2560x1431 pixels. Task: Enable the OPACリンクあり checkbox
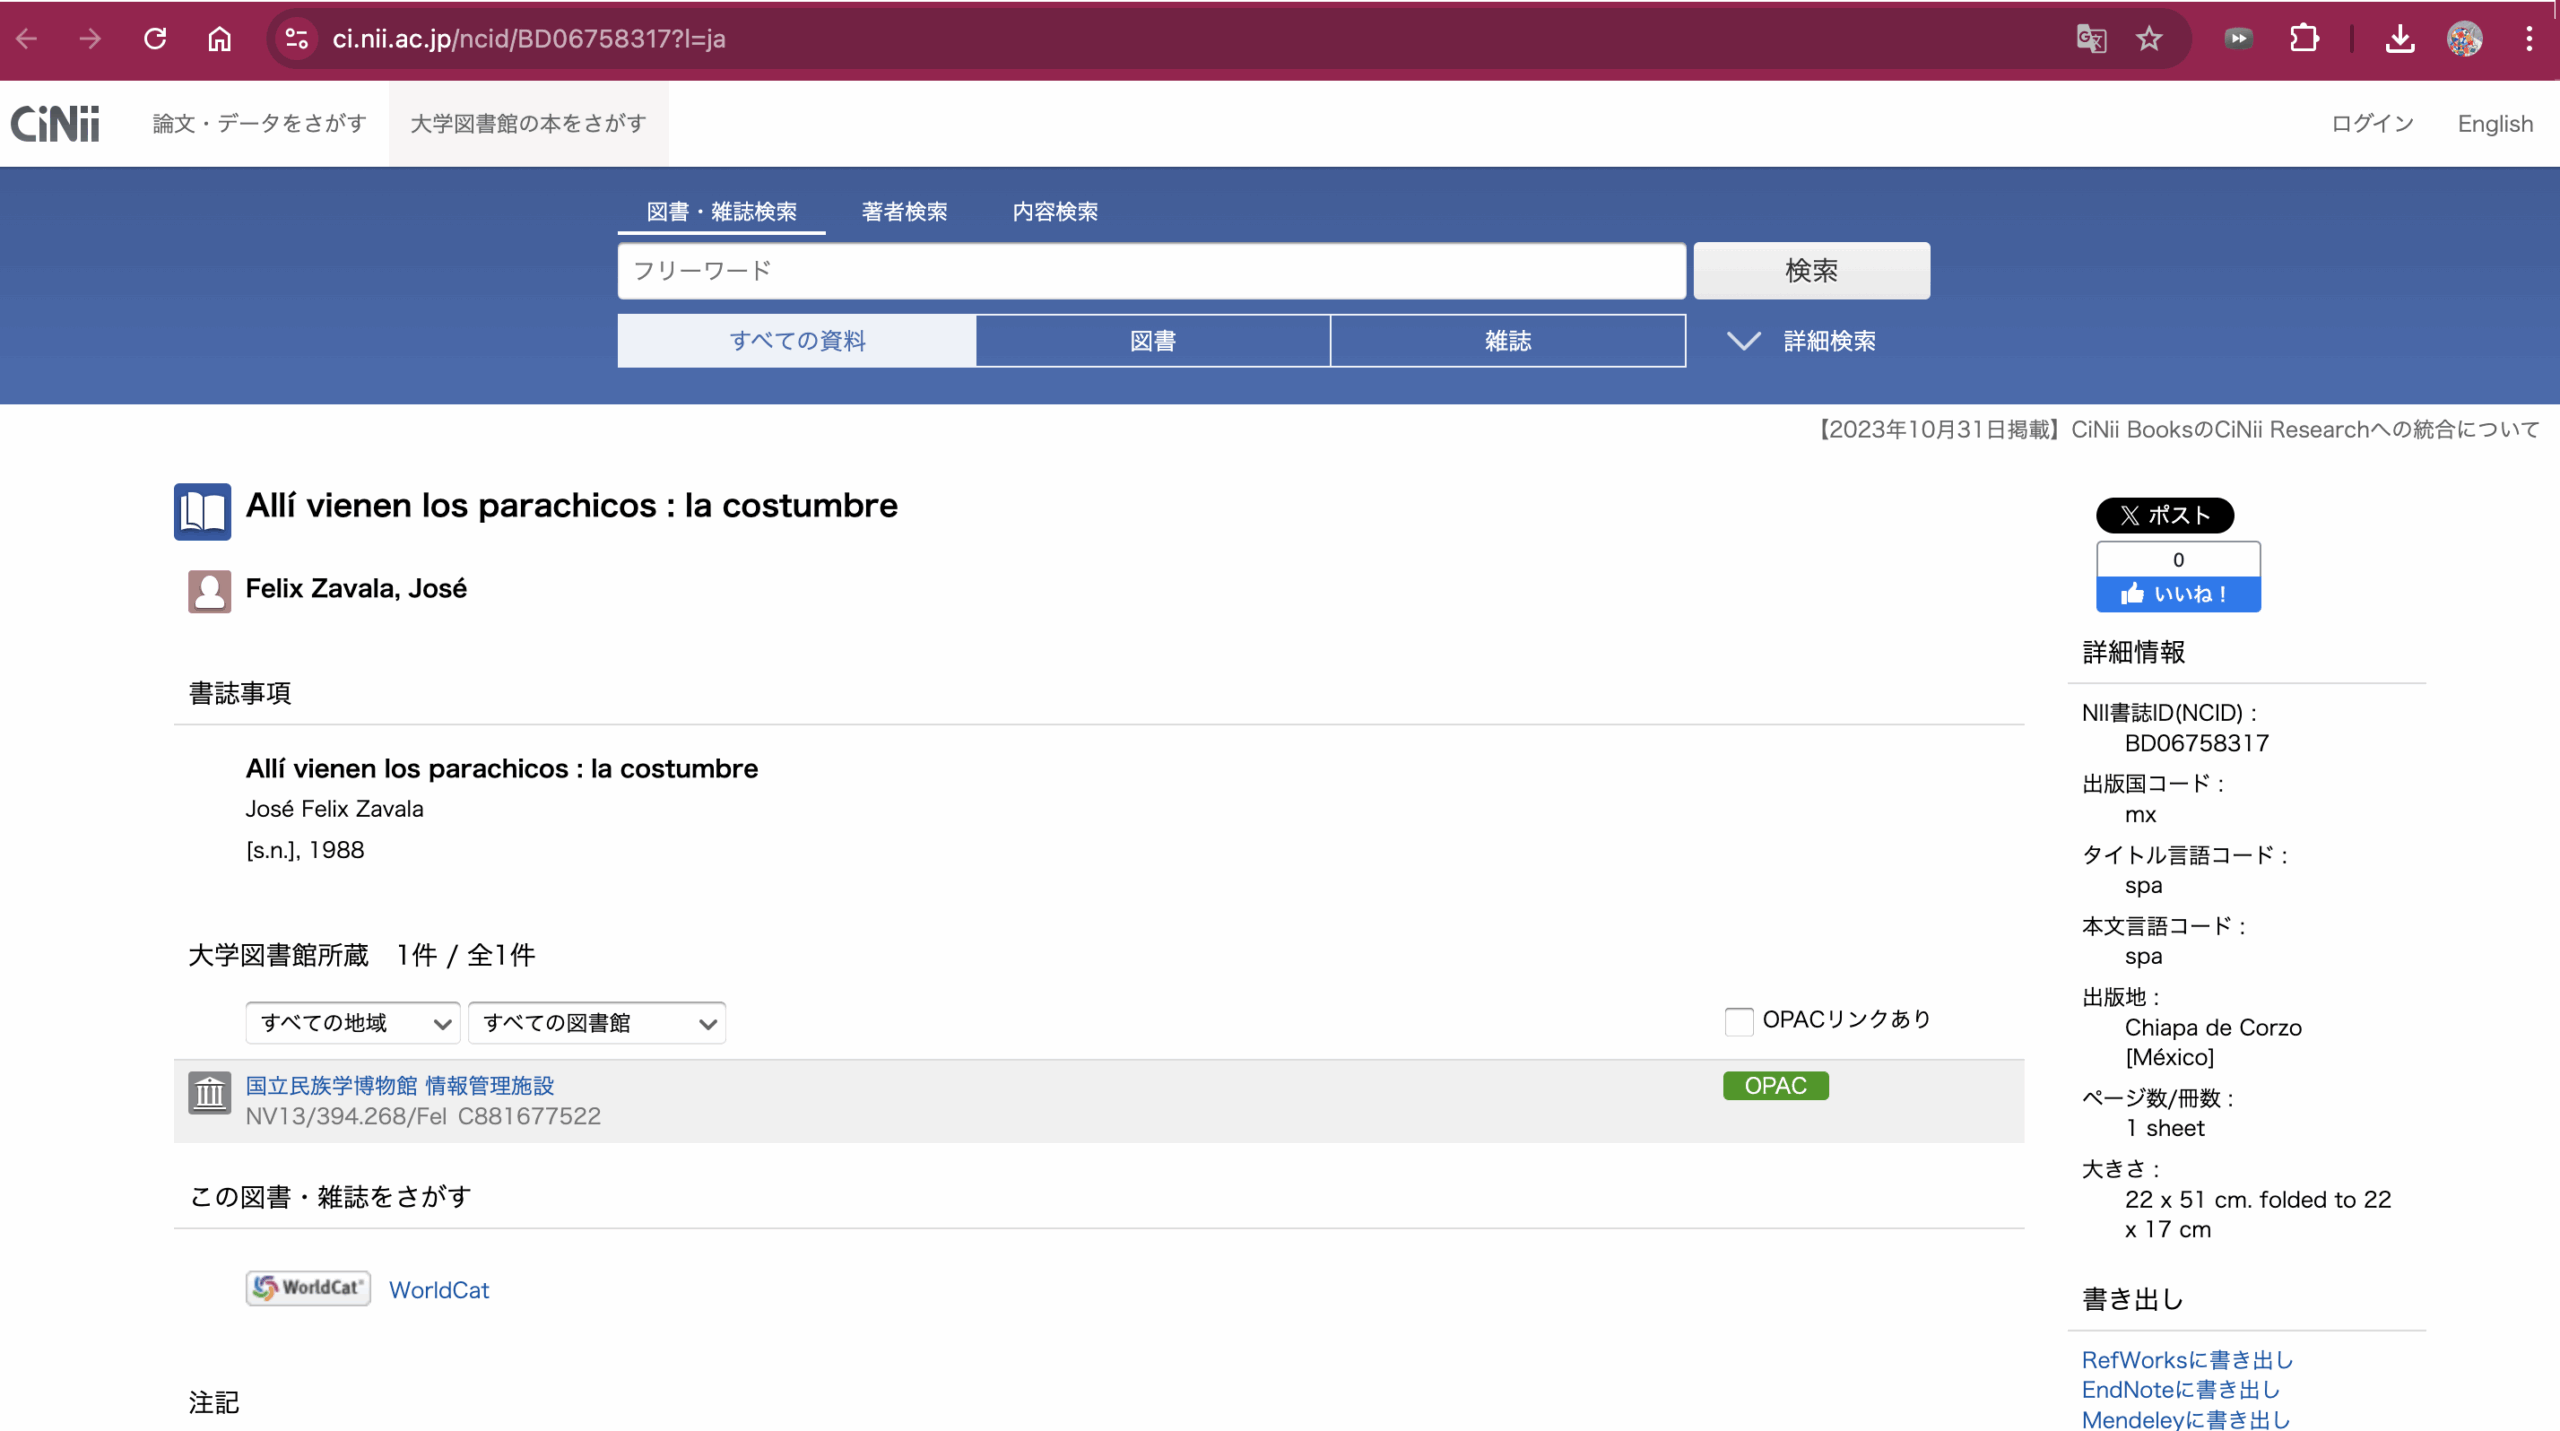[x=1738, y=1021]
